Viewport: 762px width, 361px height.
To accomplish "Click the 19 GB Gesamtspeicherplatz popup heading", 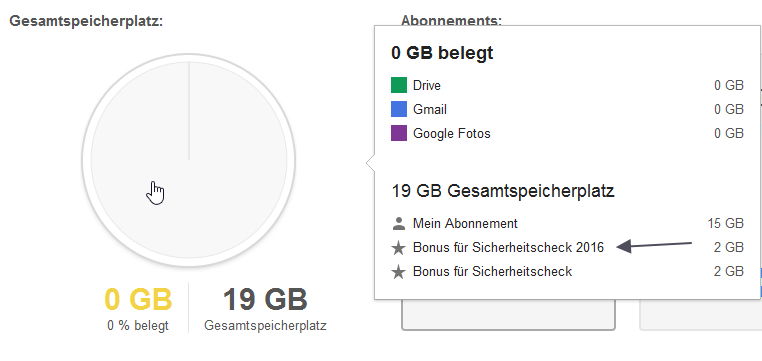I will 503,191.
